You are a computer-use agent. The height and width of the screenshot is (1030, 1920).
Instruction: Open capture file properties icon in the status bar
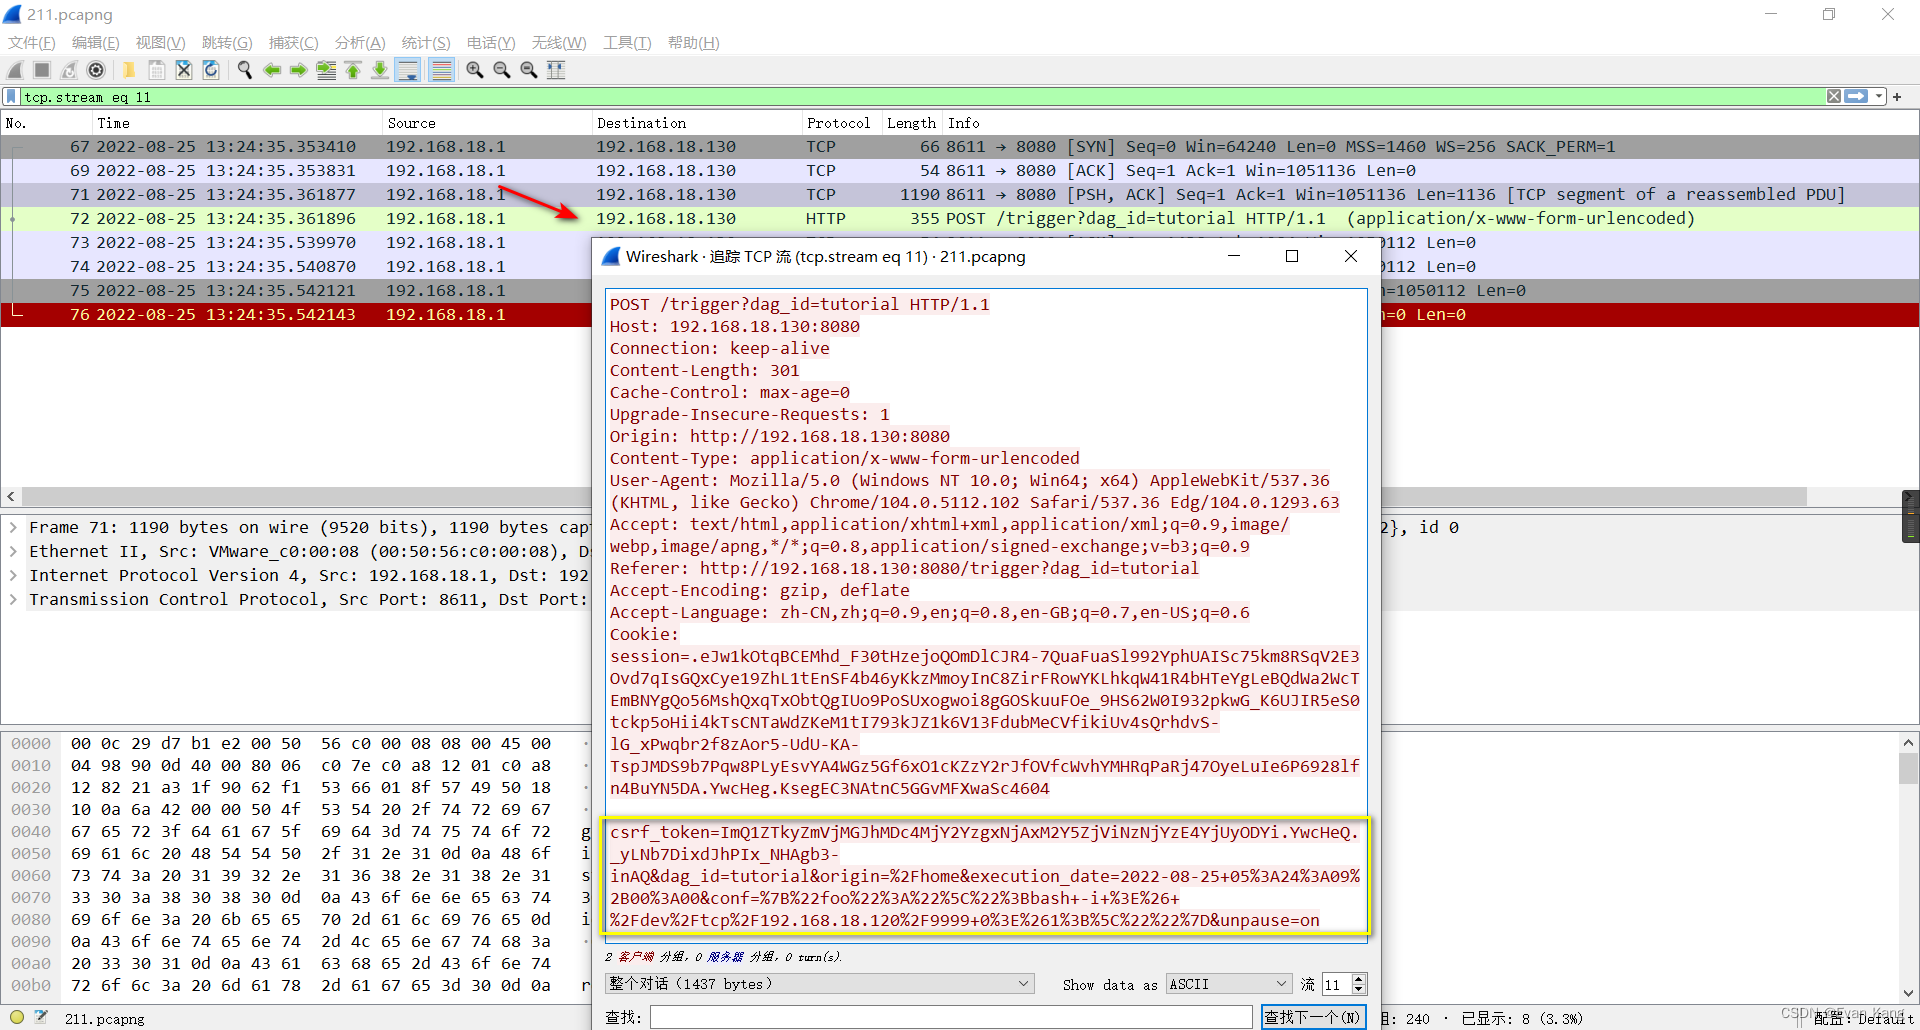pyautogui.click(x=41, y=1018)
